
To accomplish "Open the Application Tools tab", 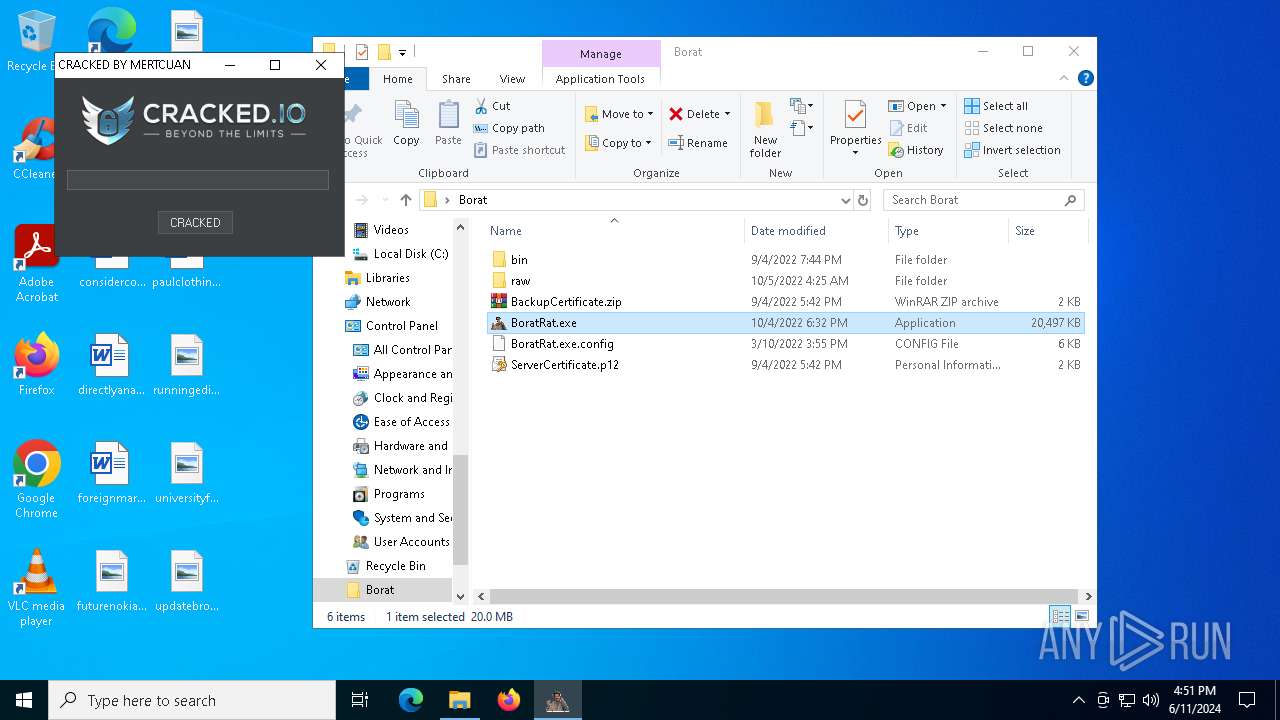I will click(600, 79).
